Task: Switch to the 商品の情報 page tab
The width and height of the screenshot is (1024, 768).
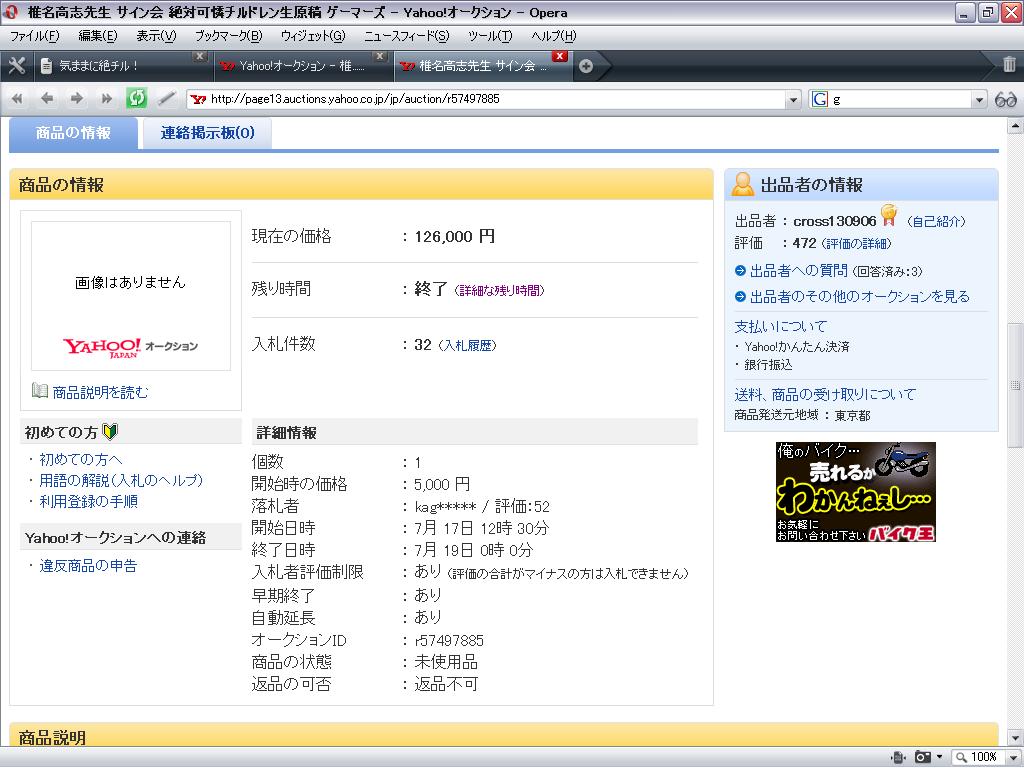Action: click(x=73, y=133)
